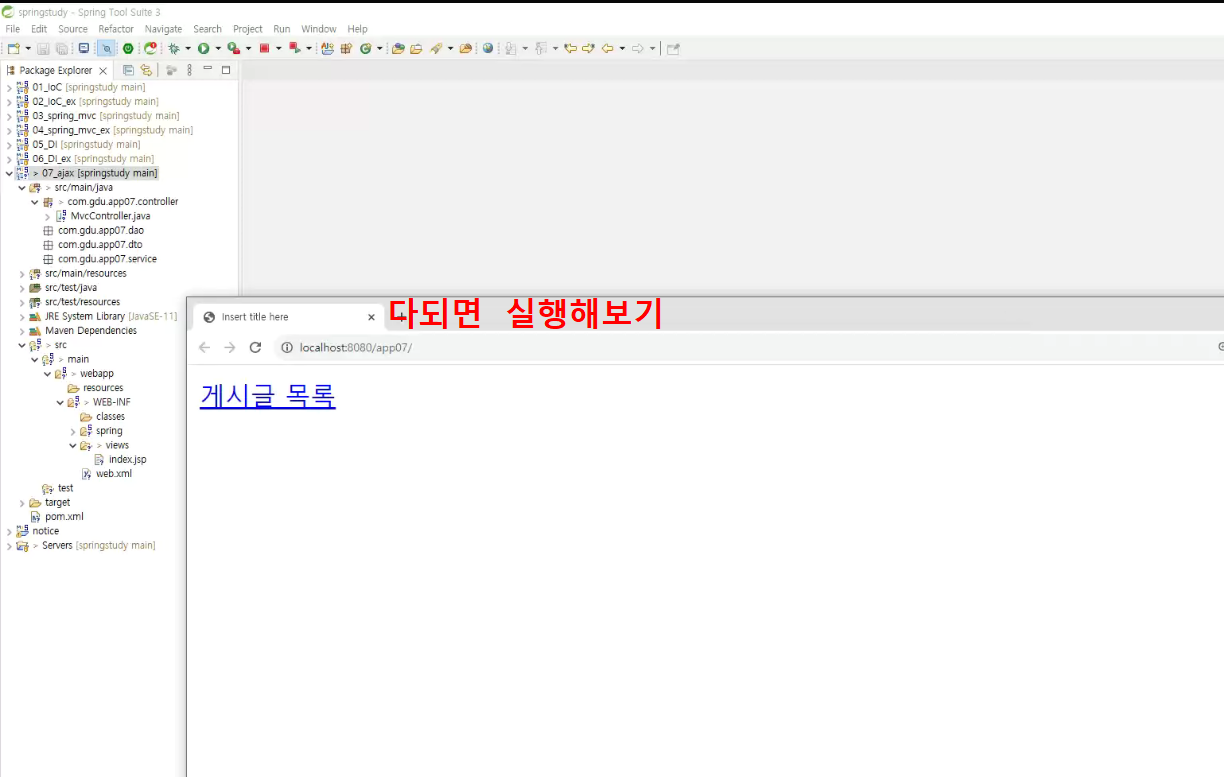Select web.xml in Package Explorer
The image size is (1224, 777).
tap(113, 473)
